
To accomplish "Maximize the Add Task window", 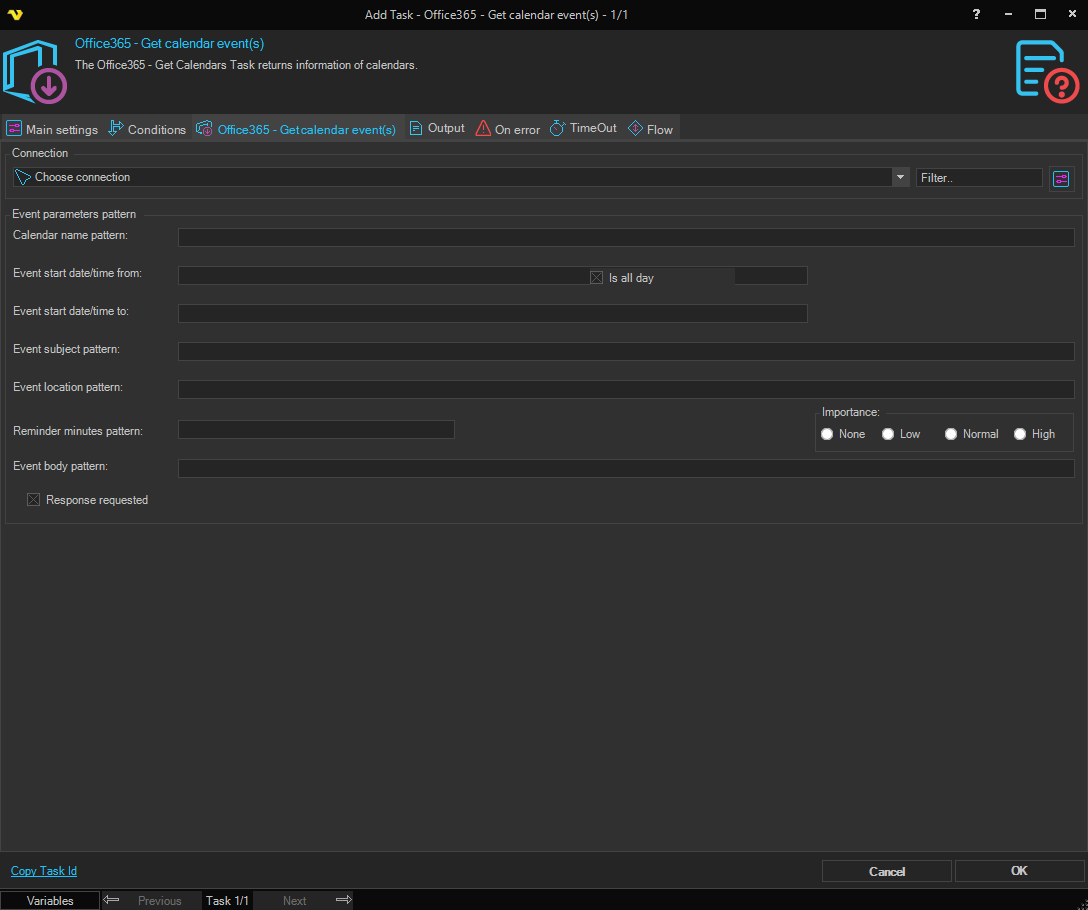I will point(1040,14).
